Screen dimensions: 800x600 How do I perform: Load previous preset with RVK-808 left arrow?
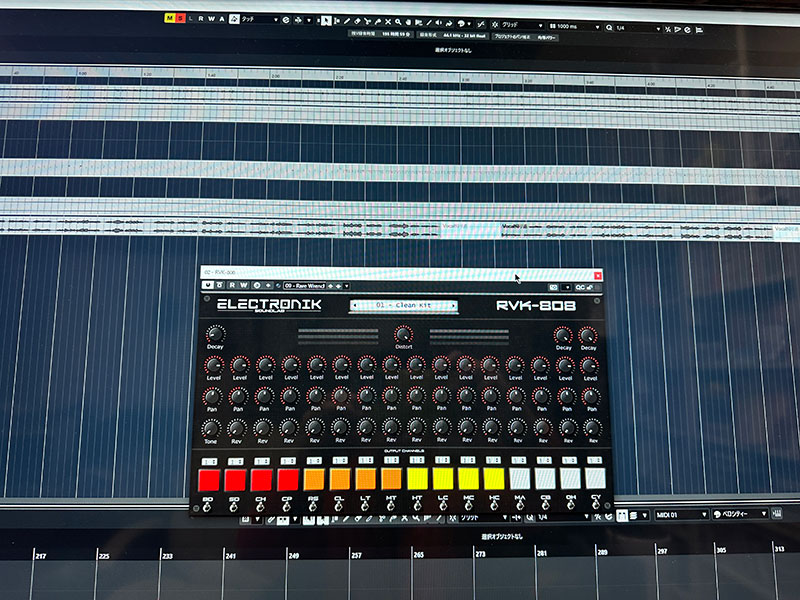(355, 305)
